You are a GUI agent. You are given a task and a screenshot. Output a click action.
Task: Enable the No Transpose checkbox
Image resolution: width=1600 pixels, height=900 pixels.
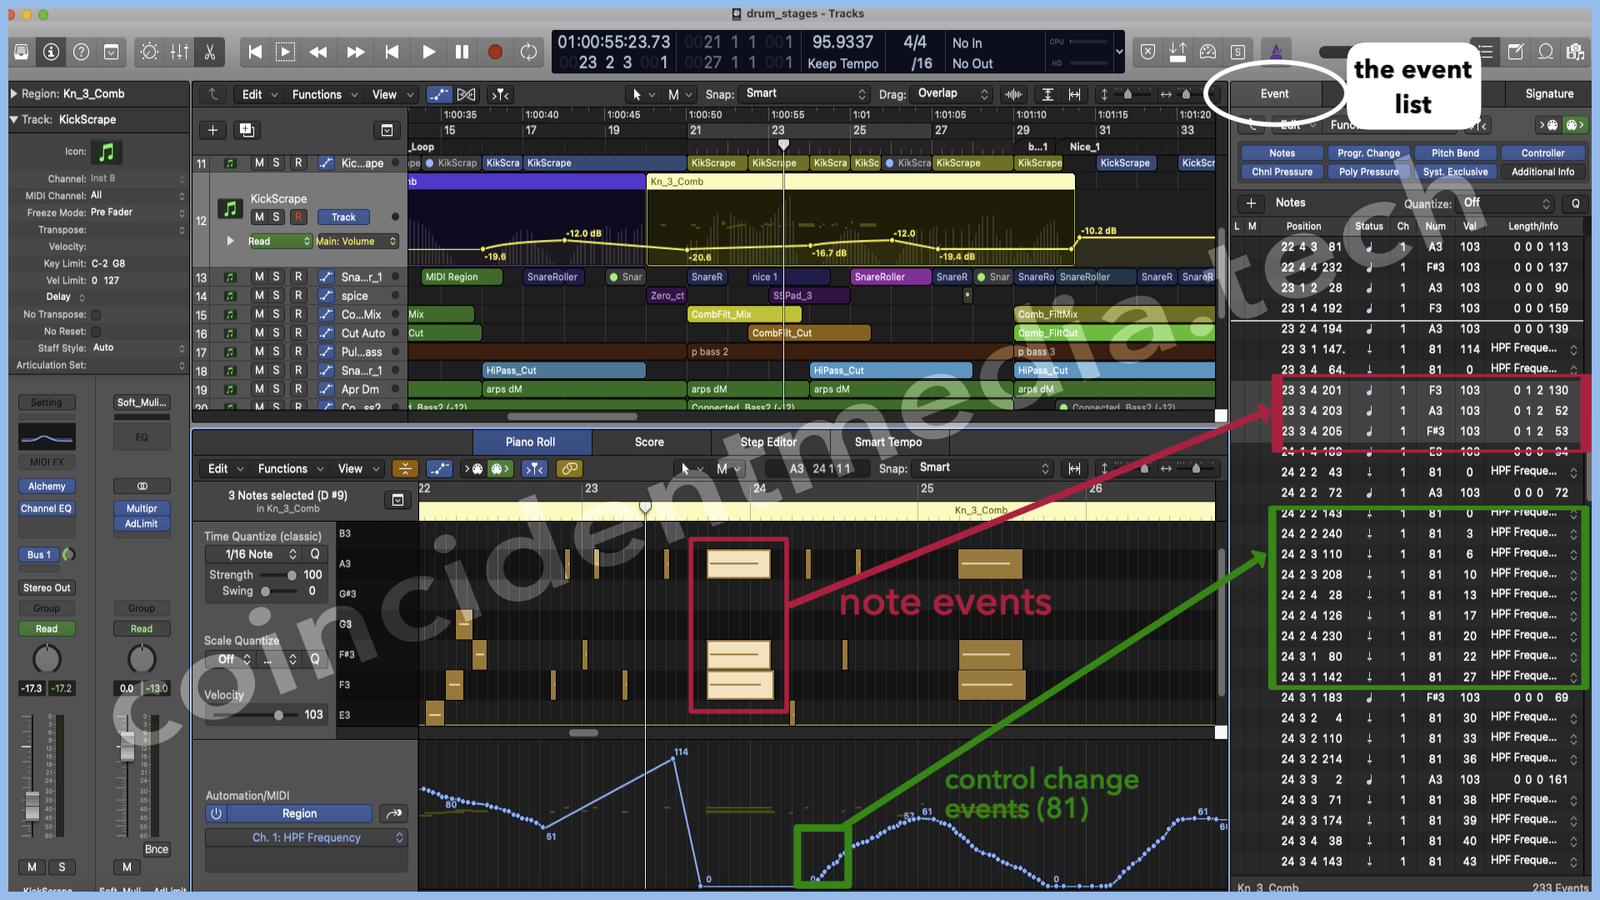click(96, 314)
